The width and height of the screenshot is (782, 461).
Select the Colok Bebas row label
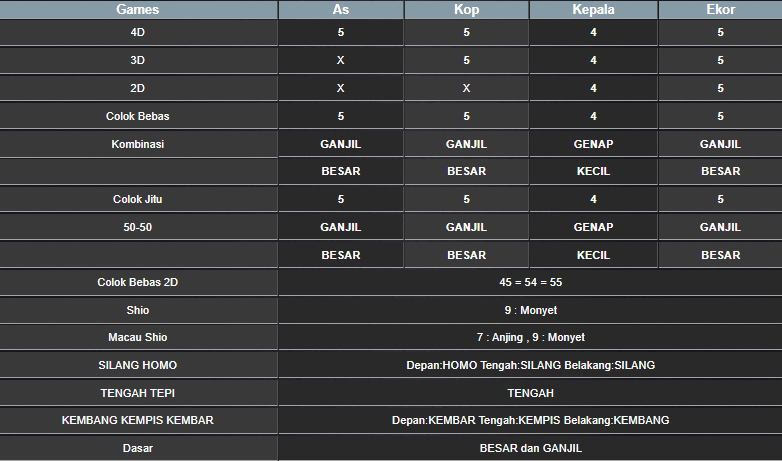click(138, 116)
